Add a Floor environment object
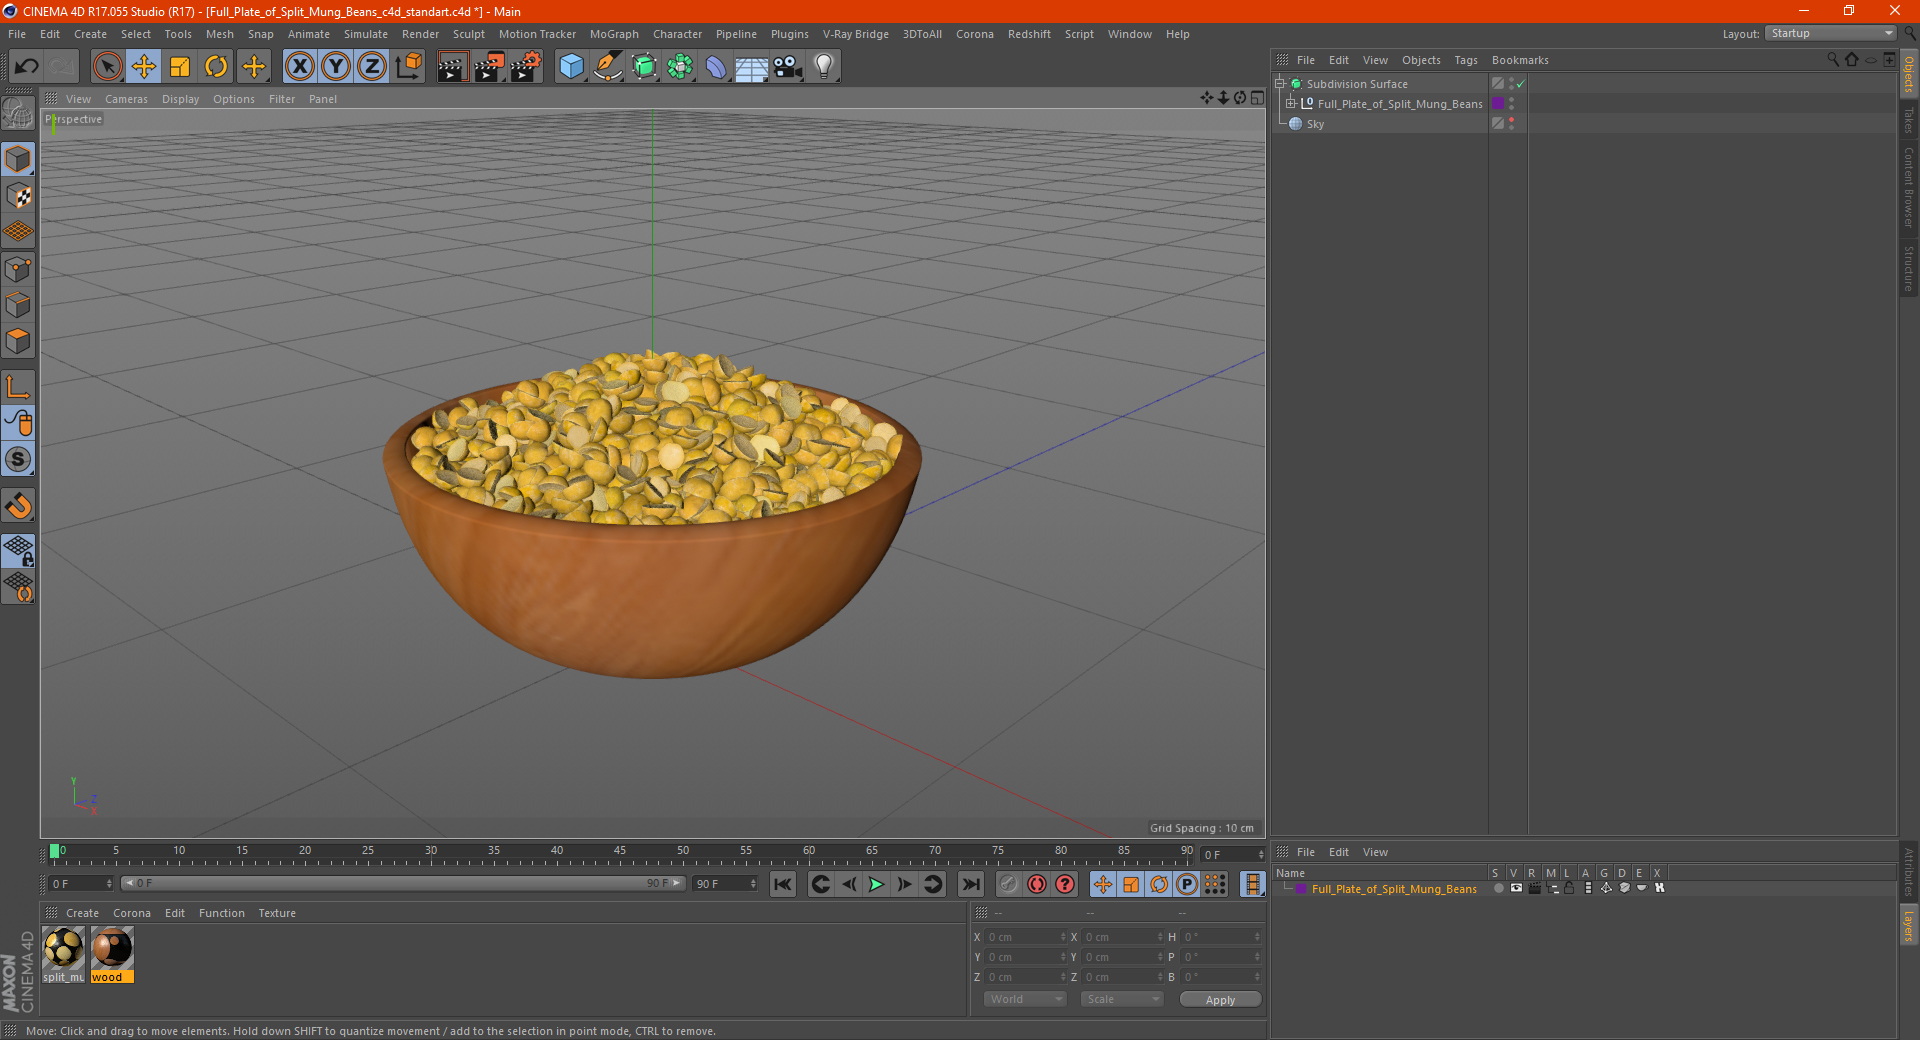The width and height of the screenshot is (1920, 1040). click(x=751, y=67)
